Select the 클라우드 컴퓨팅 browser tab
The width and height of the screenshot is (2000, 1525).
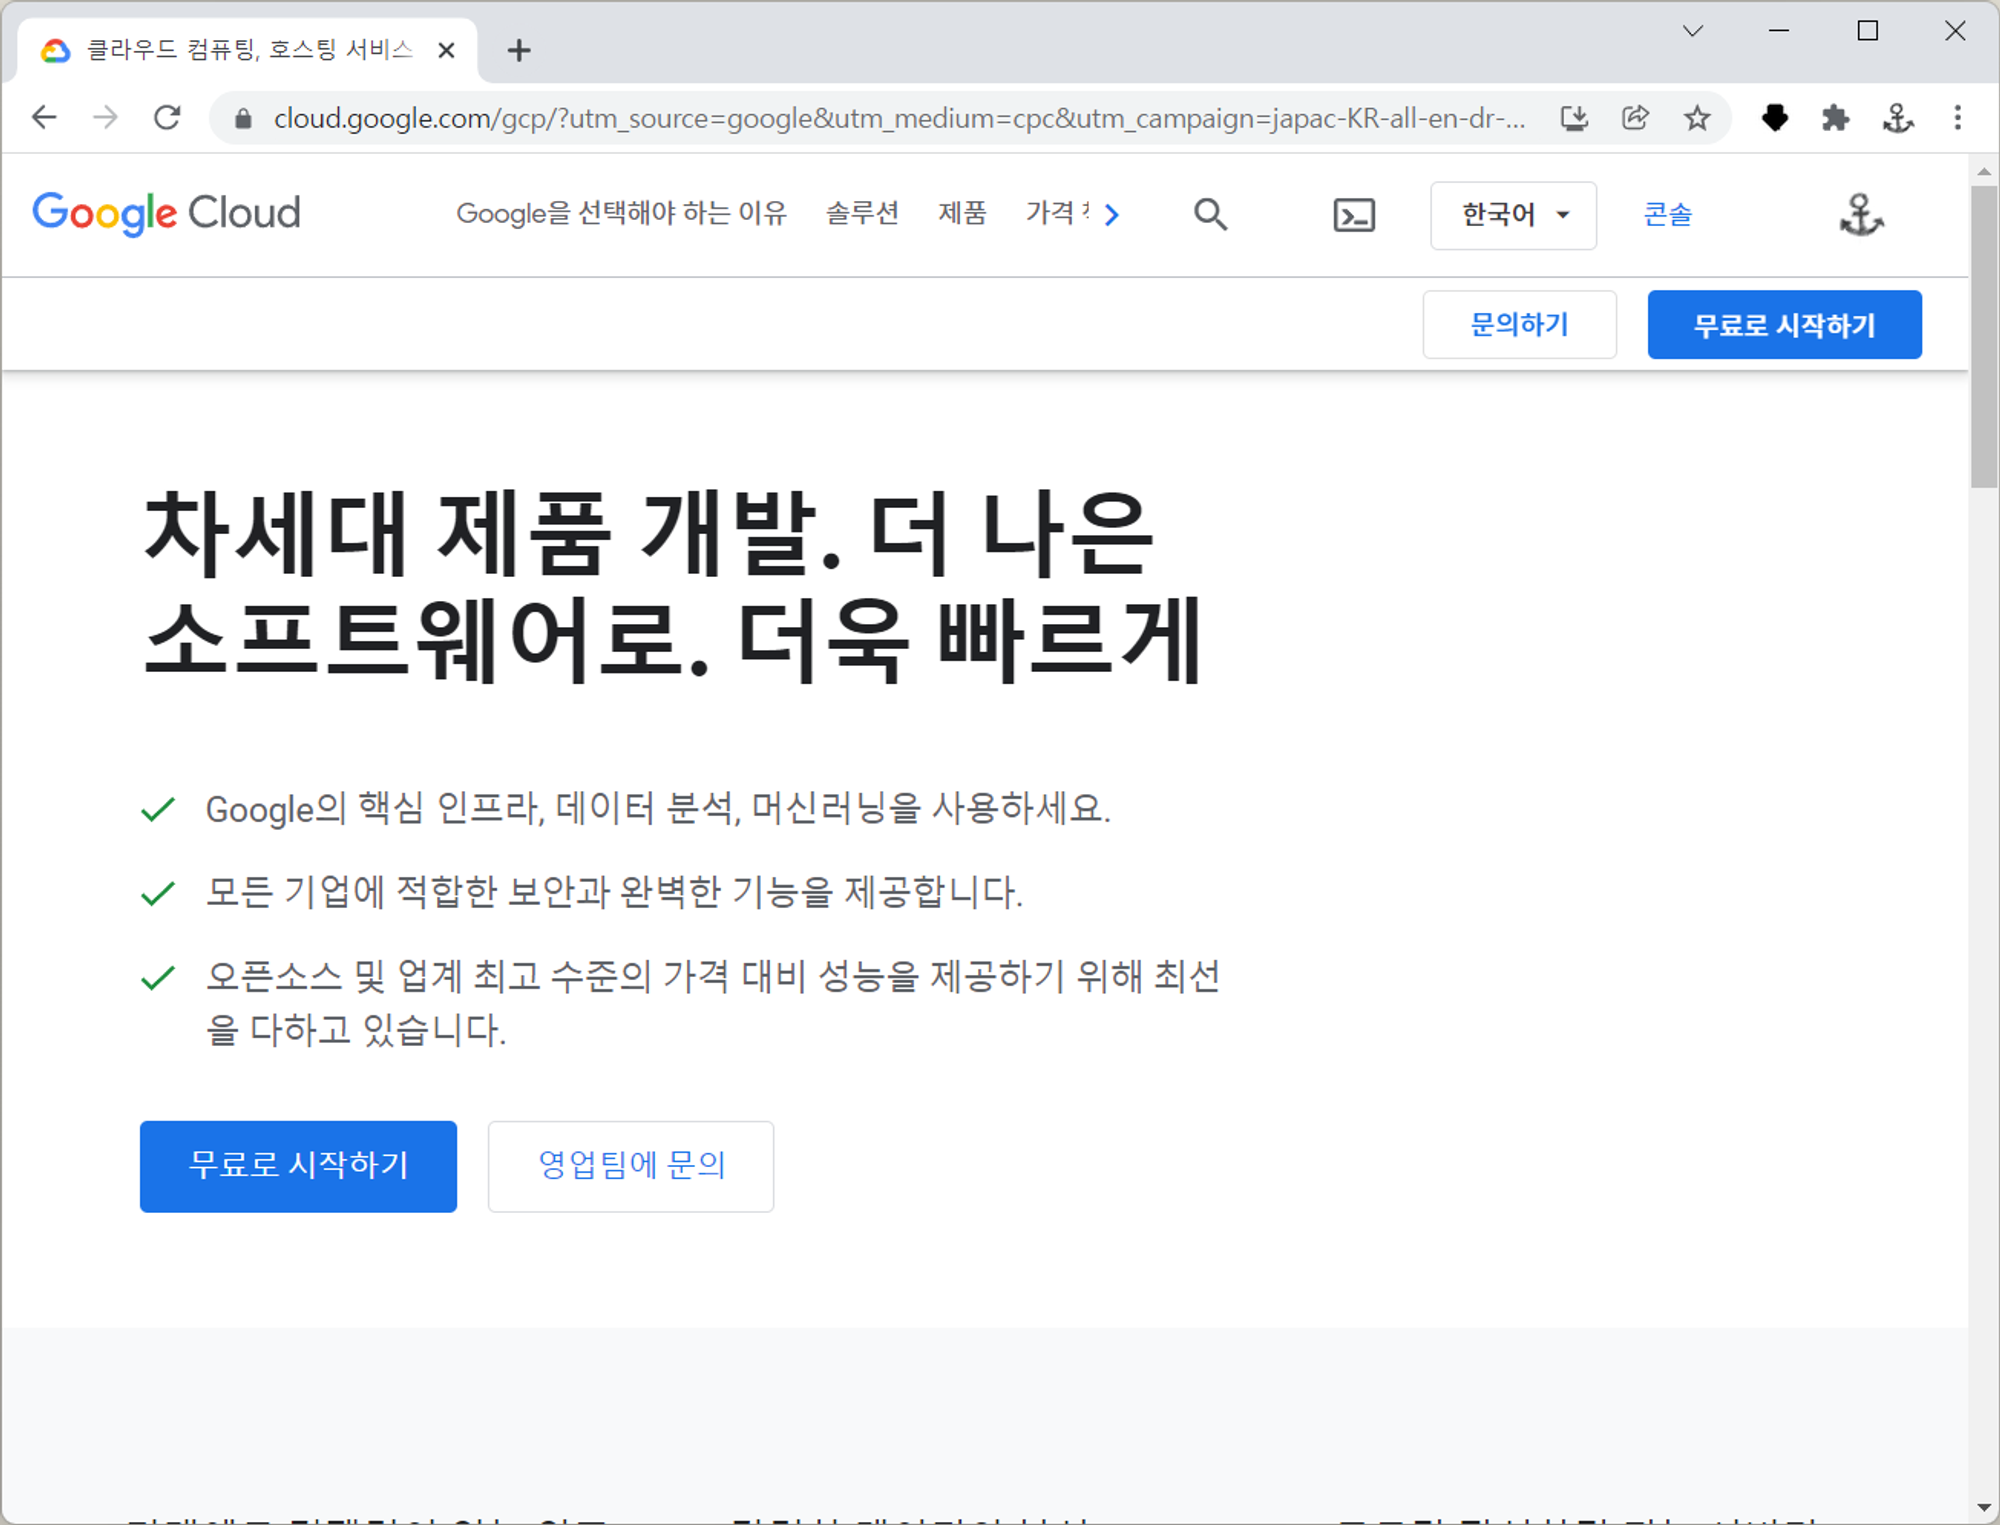(x=248, y=50)
